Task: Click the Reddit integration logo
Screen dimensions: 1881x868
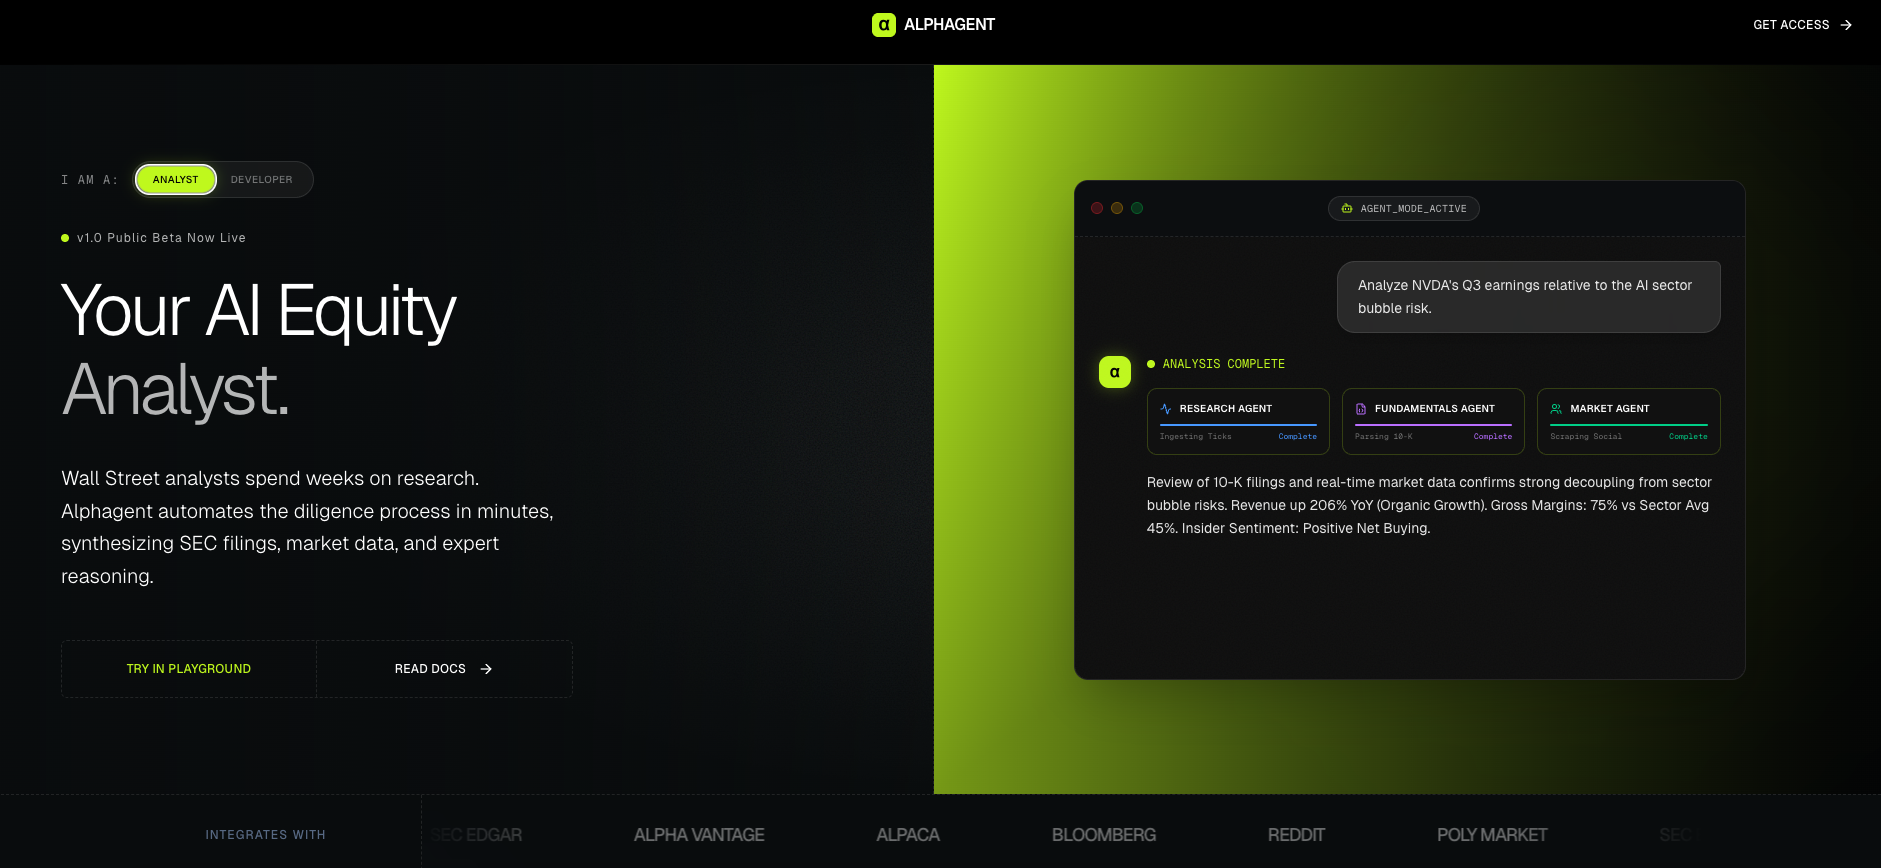Action: point(1296,835)
